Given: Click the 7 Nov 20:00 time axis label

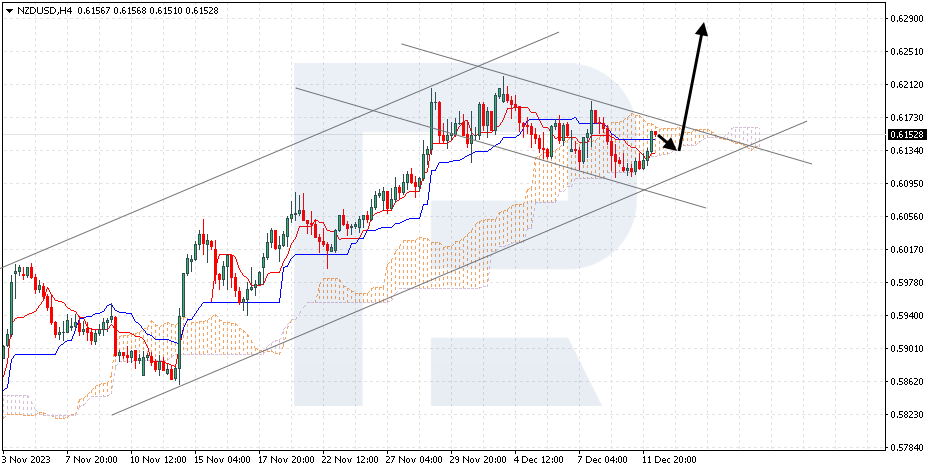Looking at the screenshot, I should (x=91, y=460).
